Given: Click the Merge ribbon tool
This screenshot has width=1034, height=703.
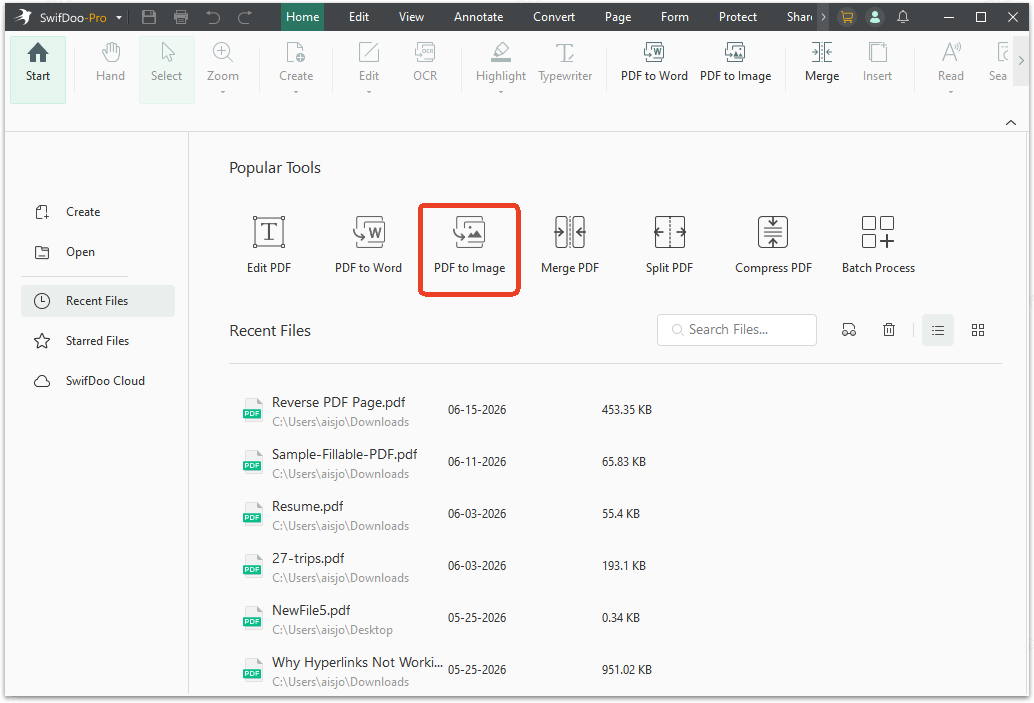Looking at the screenshot, I should (x=822, y=63).
